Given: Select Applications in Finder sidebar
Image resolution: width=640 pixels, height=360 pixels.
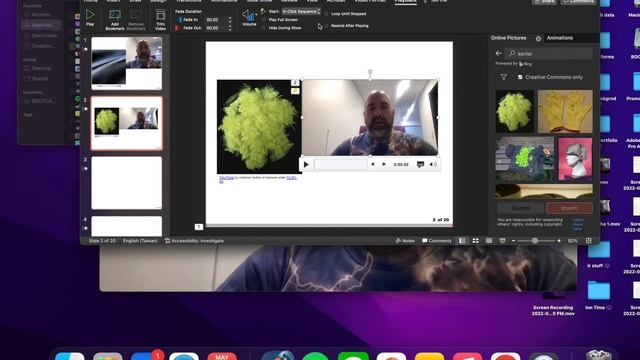Looking at the screenshot, I should pyautogui.click(x=41, y=25).
